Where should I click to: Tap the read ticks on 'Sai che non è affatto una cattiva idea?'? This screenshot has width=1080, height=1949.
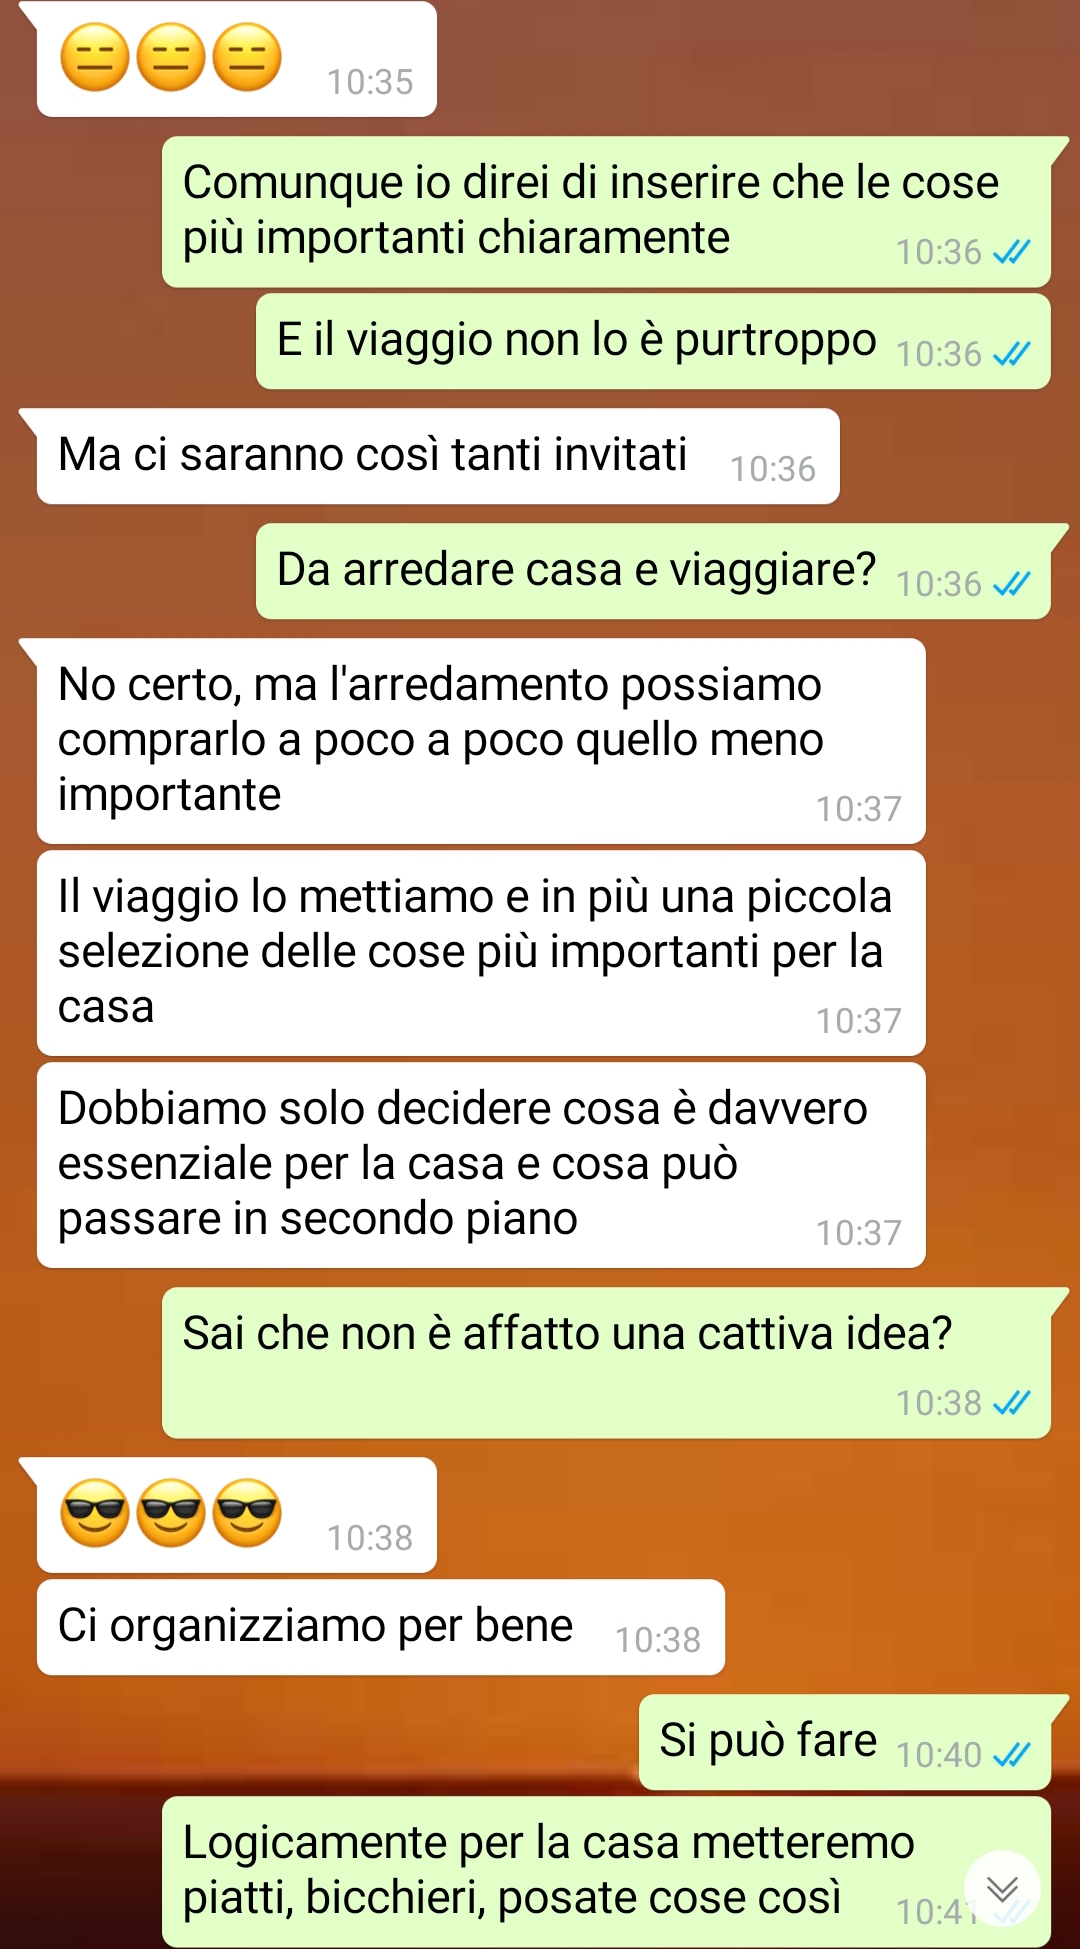tap(1012, 1403)
